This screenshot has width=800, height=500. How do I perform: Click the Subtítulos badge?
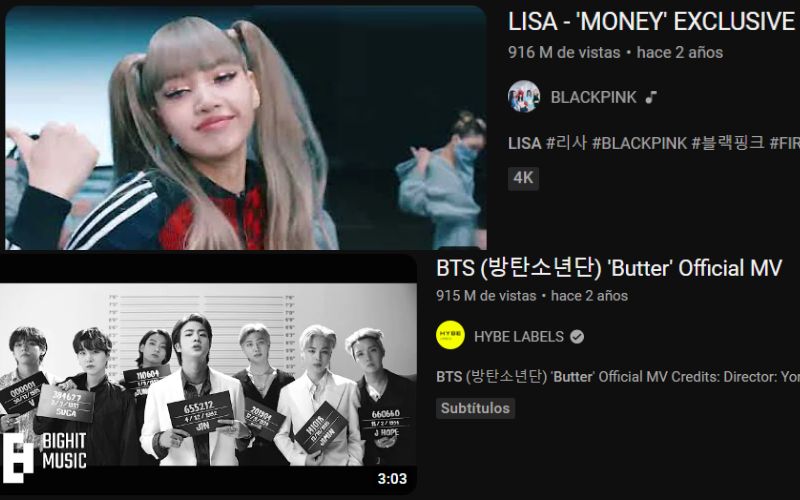click(475, 408)
